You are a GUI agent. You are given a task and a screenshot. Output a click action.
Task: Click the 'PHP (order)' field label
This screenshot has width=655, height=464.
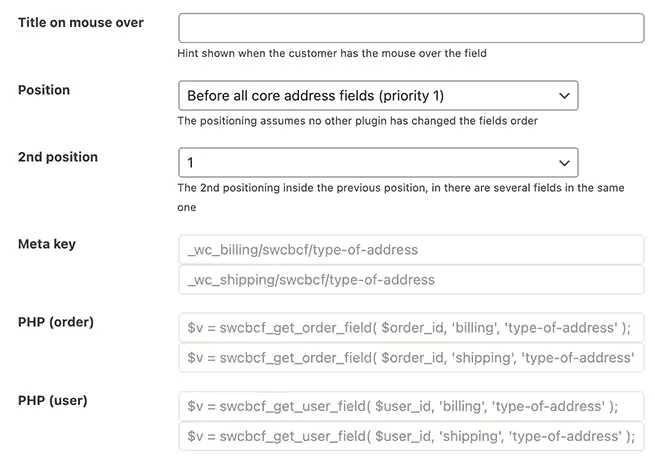coord(56,322)
